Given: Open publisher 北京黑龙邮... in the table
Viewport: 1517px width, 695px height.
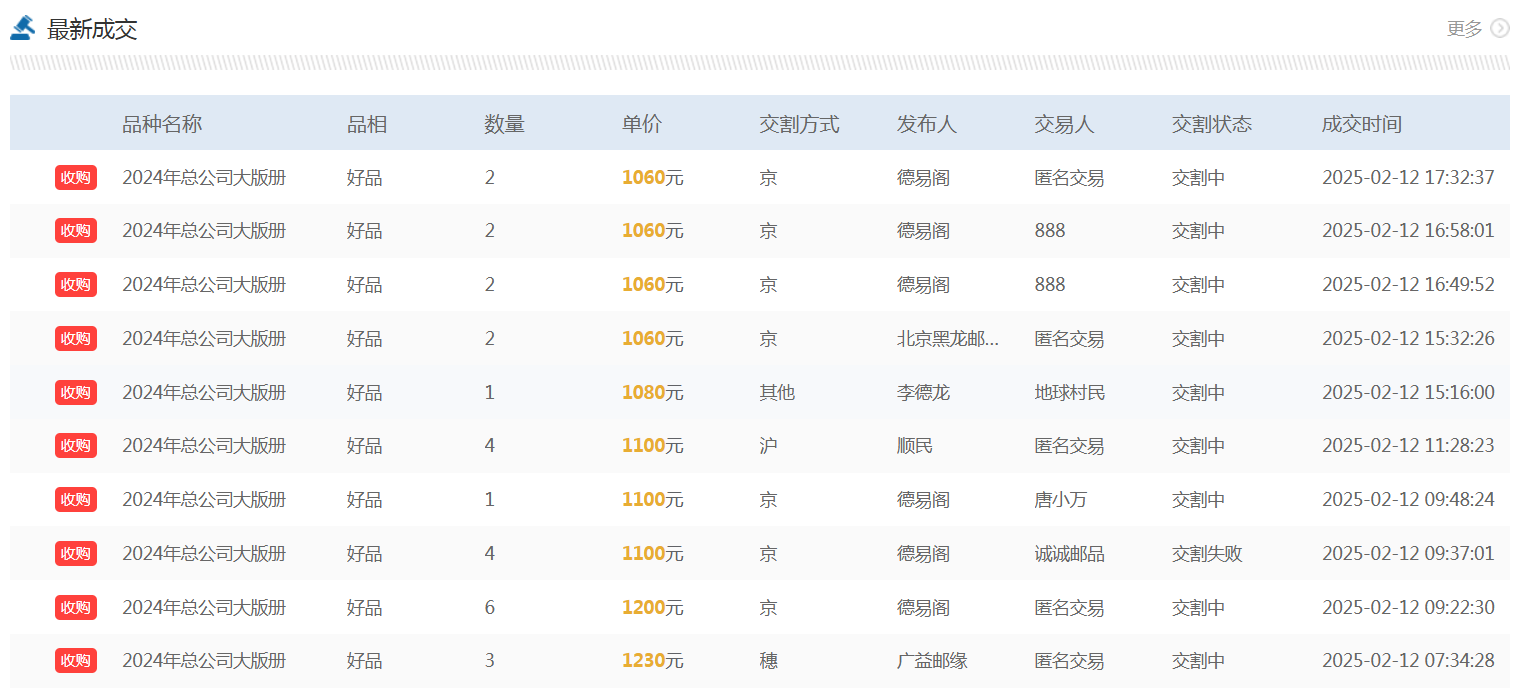Looking at the screenshot, I should (x=947, y=339).
